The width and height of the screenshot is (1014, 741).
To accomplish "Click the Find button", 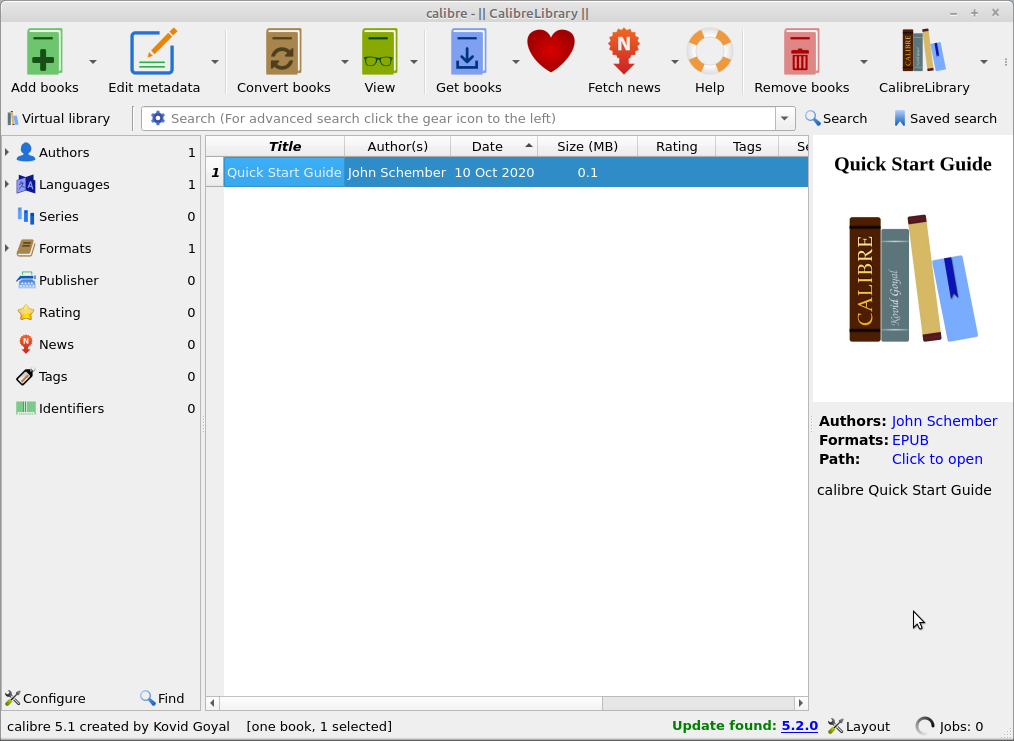I will coord(162,698).
